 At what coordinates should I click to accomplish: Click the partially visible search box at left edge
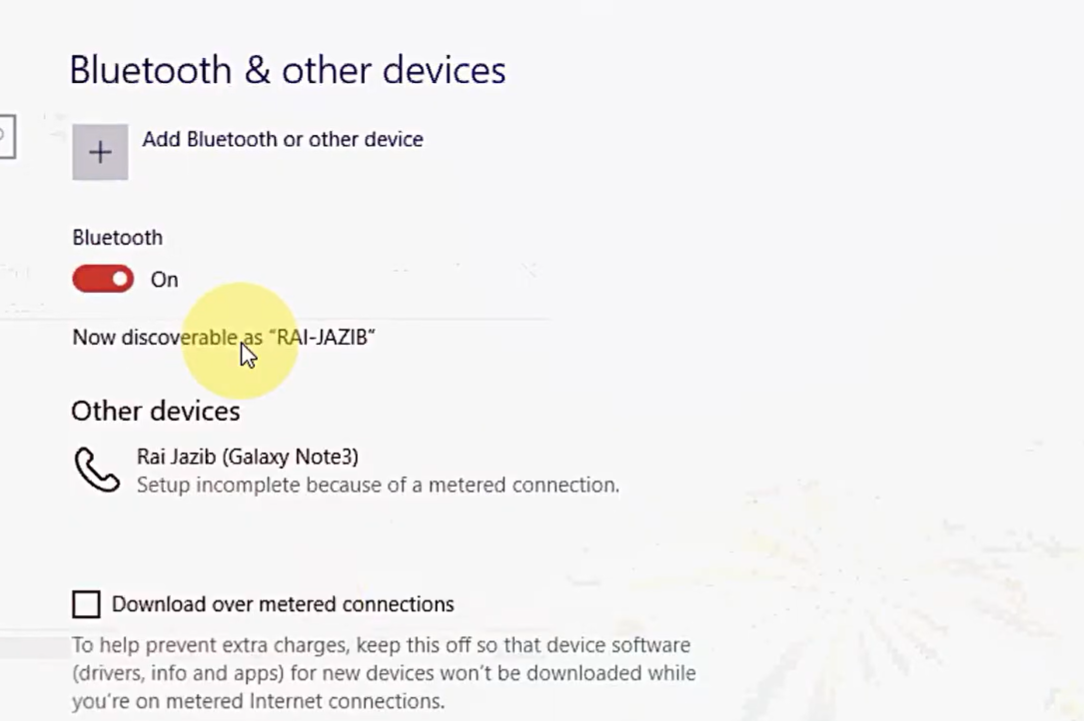click(6, 137)
